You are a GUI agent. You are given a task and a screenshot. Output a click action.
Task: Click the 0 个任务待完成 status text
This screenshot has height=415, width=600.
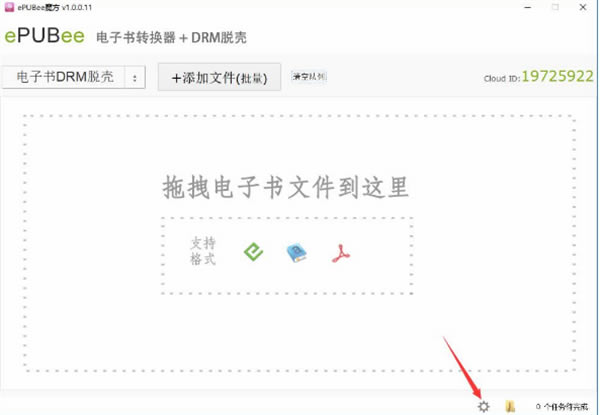pyautogui.click(x=562, y=407)
